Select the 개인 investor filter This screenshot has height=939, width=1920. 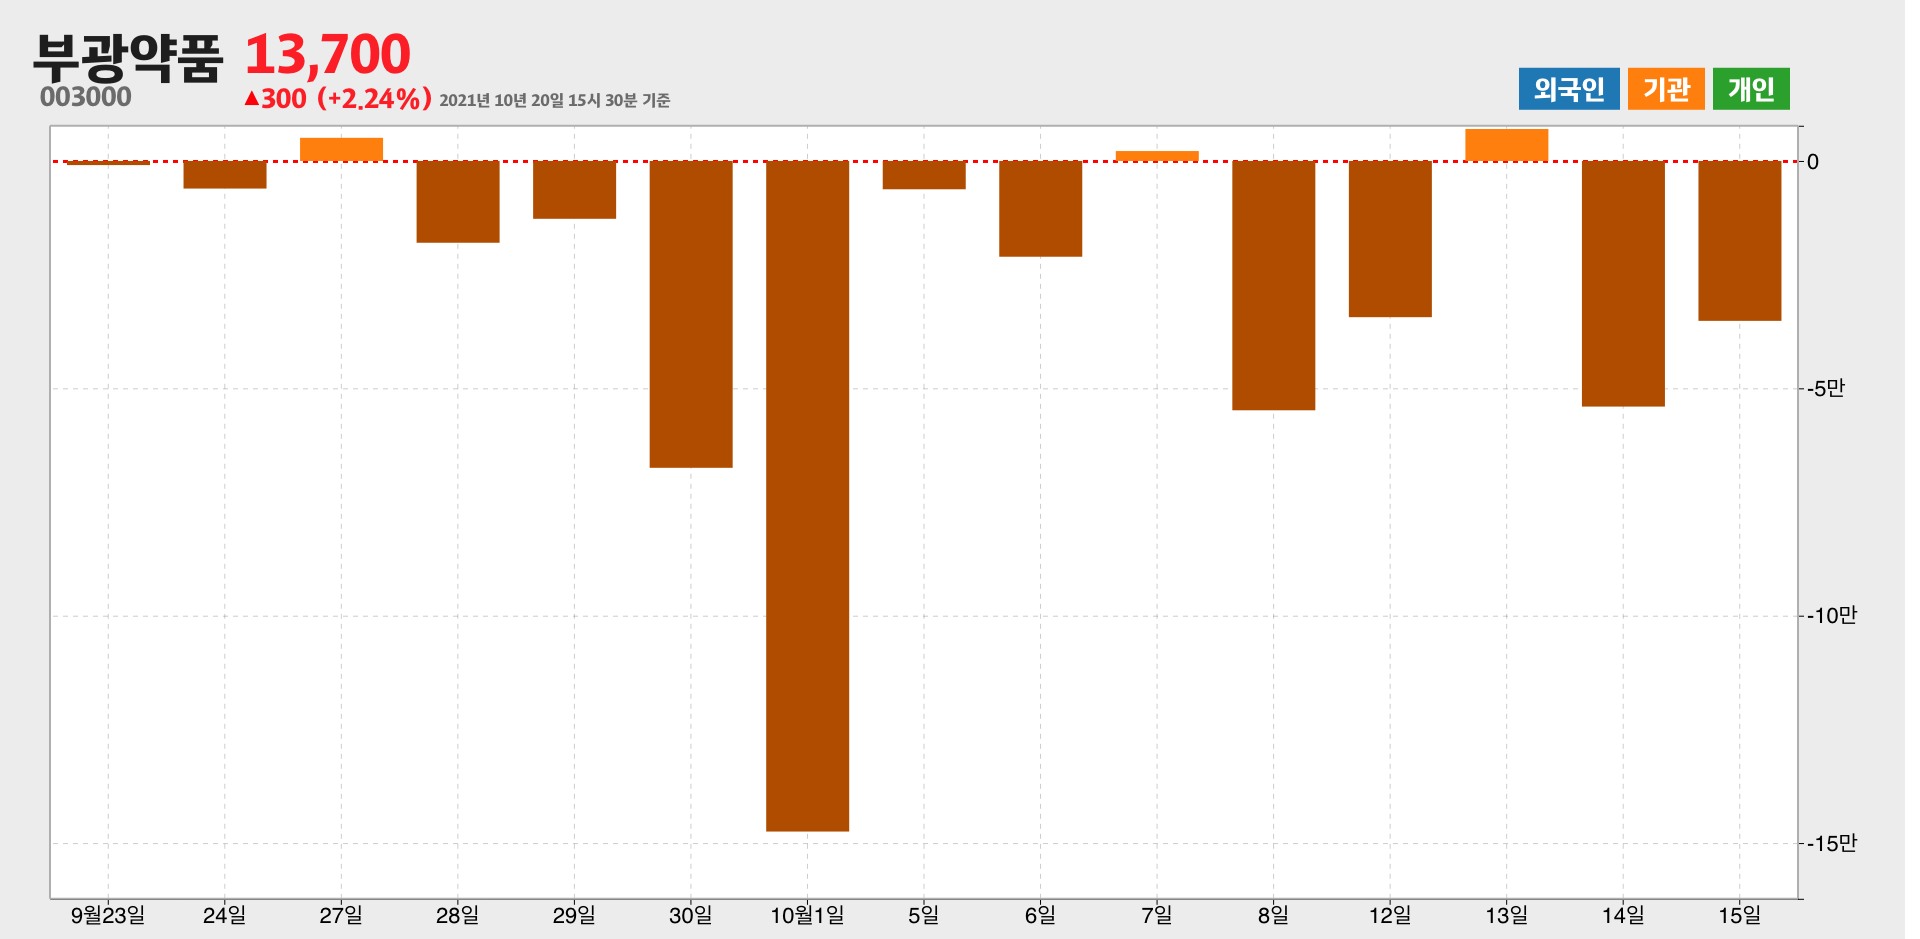(x=1751, y=89)
